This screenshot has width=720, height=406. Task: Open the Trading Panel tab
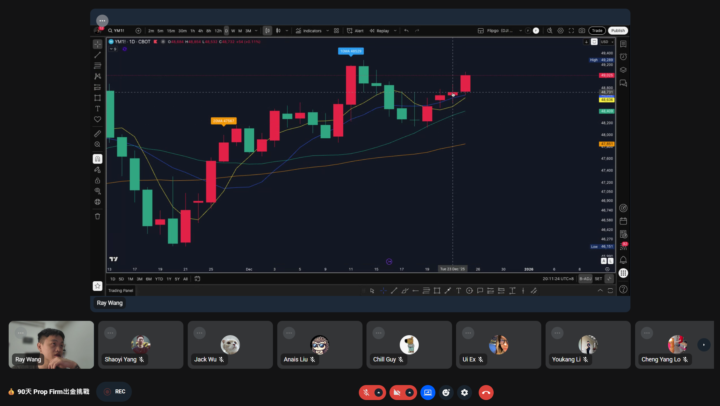[x=121, y=291]
